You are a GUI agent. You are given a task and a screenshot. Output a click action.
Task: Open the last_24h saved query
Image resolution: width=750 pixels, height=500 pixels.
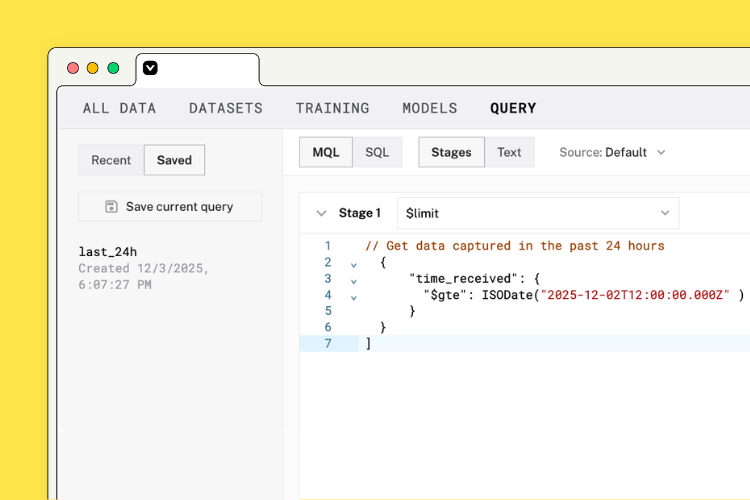tap(108, 252)
